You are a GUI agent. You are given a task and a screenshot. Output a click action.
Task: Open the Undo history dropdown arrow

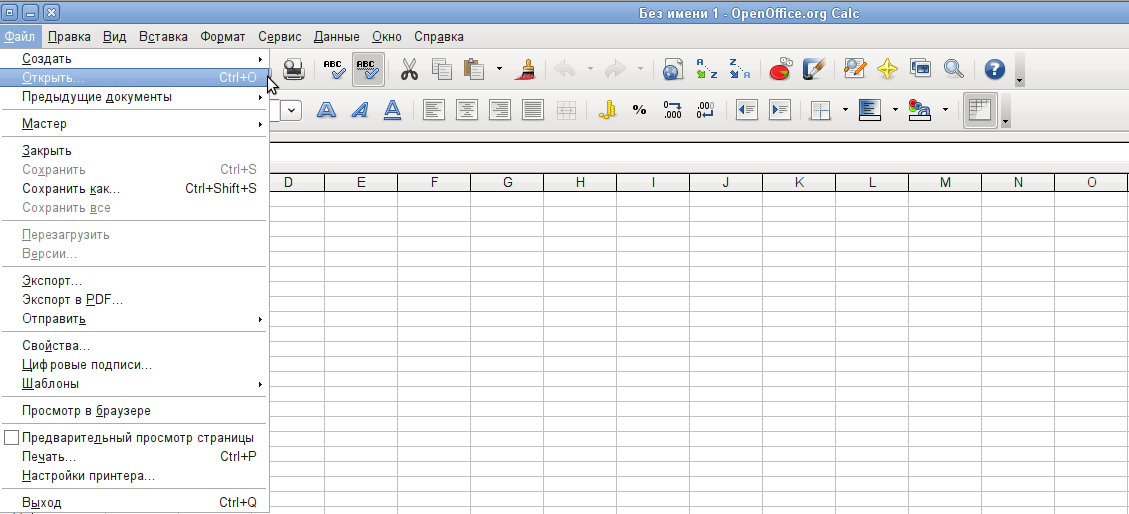590,69
